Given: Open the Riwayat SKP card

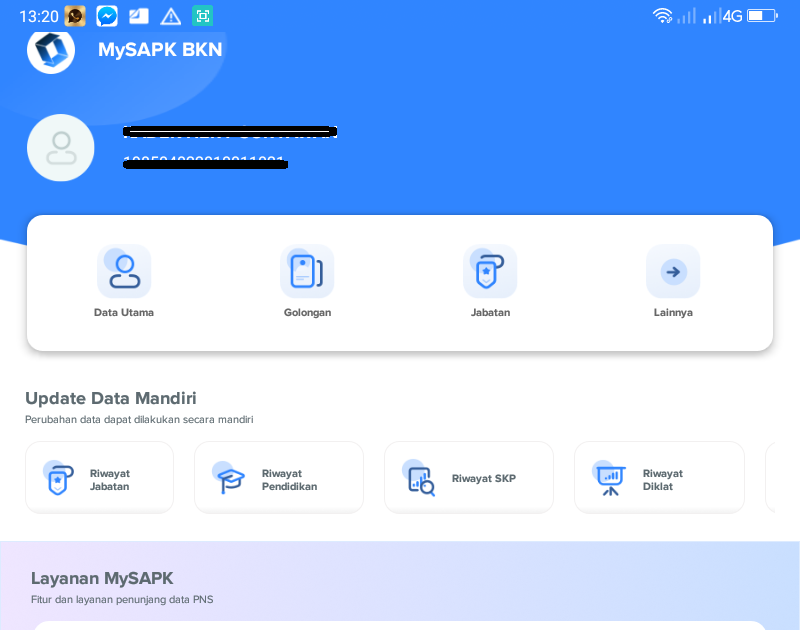Looking at the screenshot, I should [x=468, y=477].
